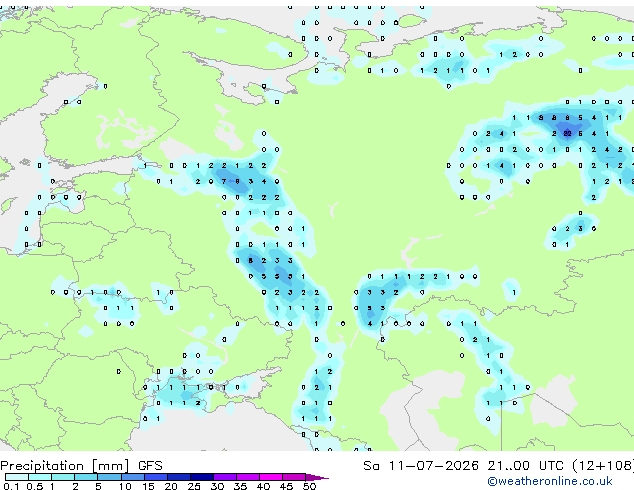Click the "Sa 11-07-2026 21..00 UTC (12+108)" timestamp

tap(498, 466)
